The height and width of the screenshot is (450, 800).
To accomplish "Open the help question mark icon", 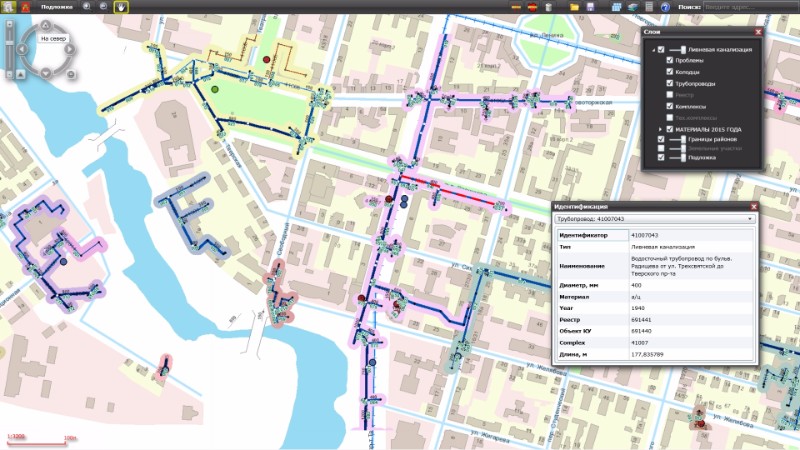I will pos(664,7).
